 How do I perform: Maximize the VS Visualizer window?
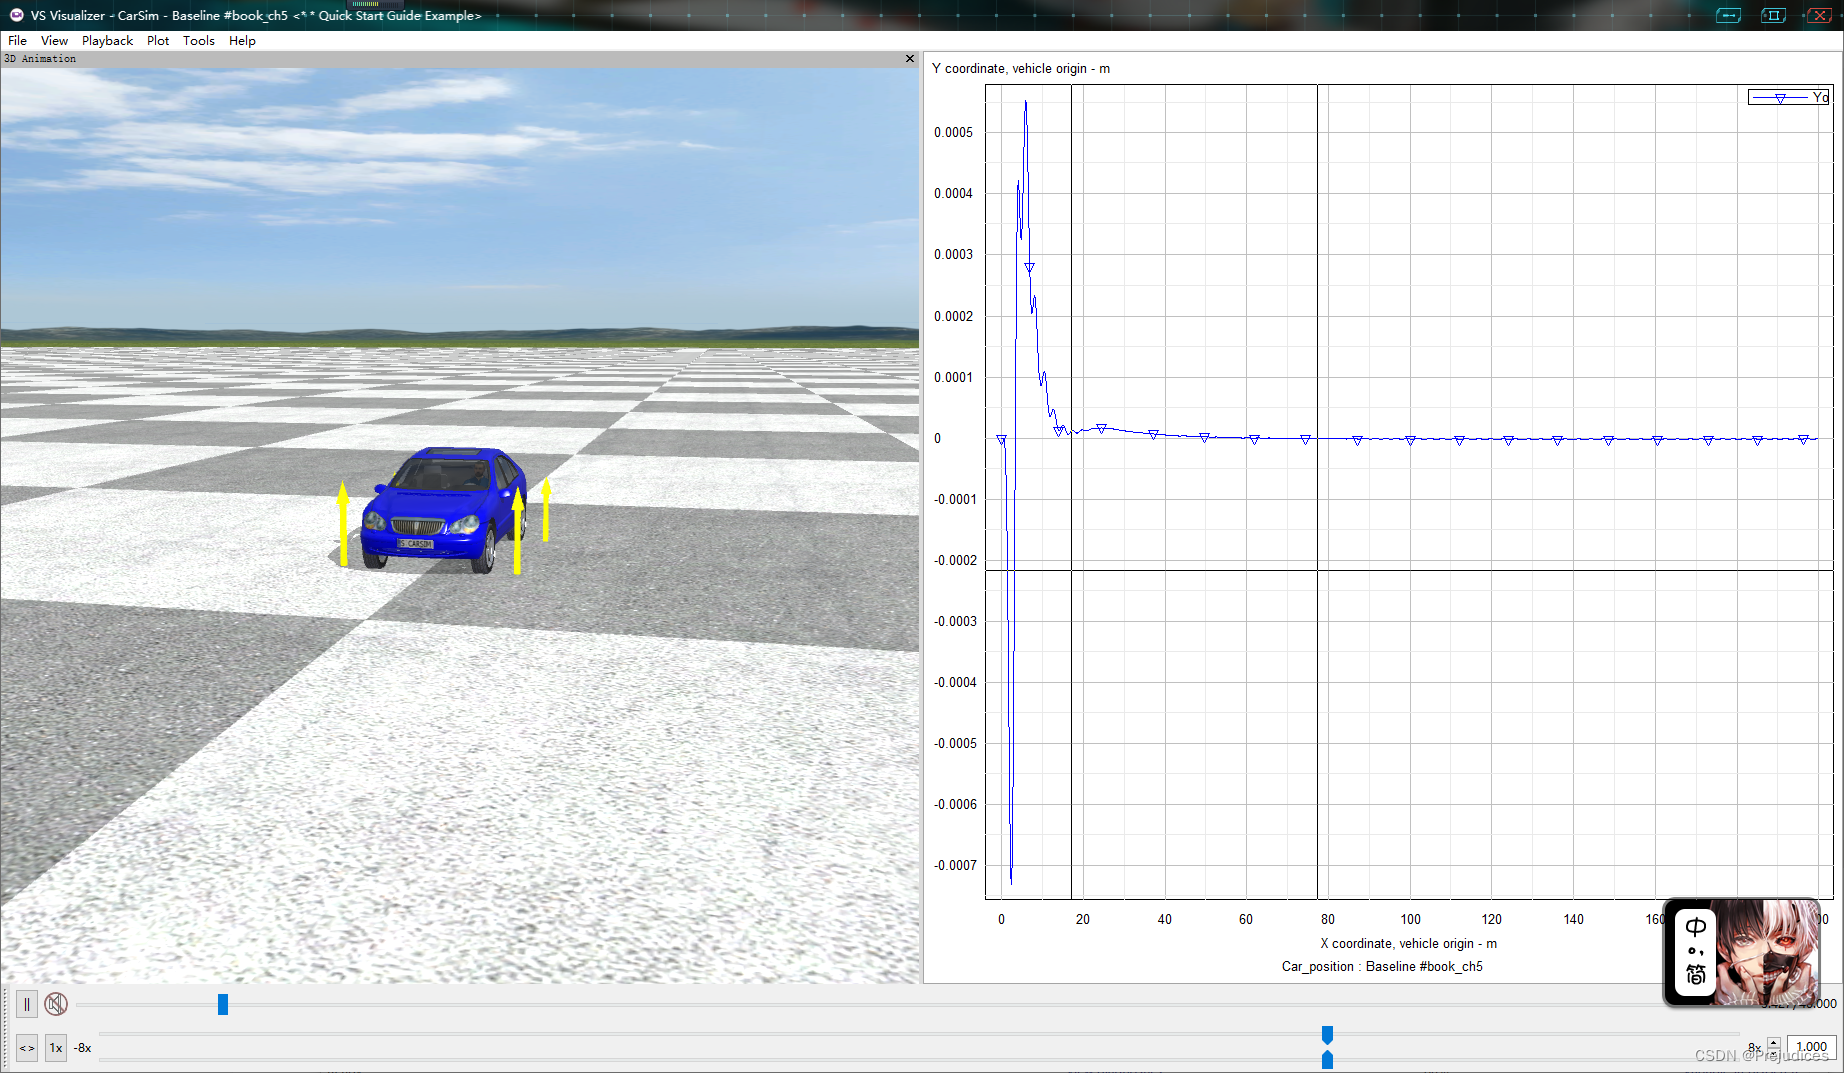[x=1773, y=15]
